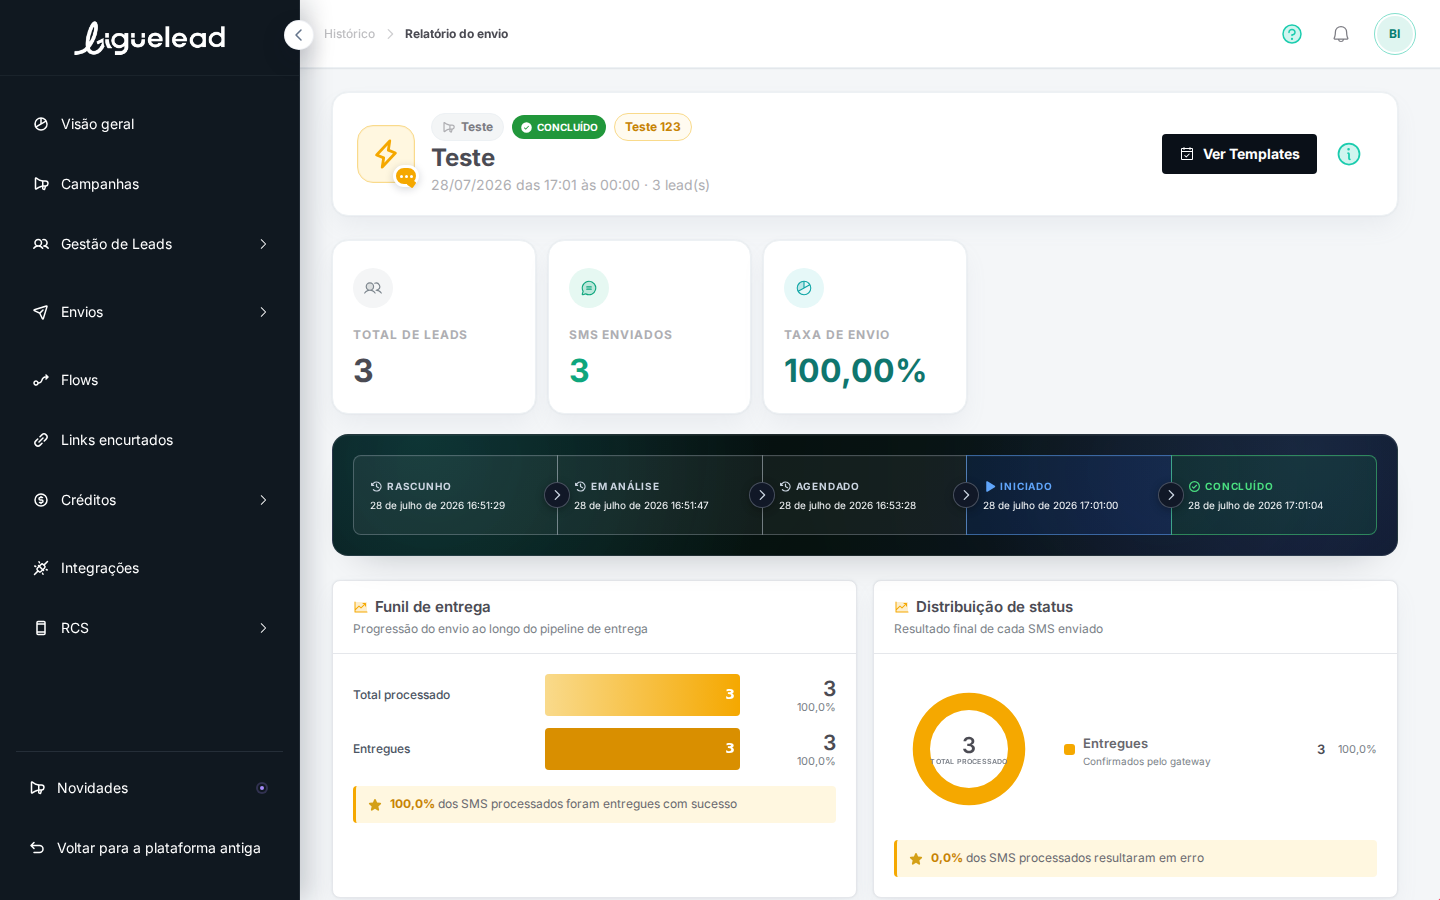This screenshot has width=1440, height=900.
Task: Expand the Envios submenu chevron
Action: click(x=263, y=312)
